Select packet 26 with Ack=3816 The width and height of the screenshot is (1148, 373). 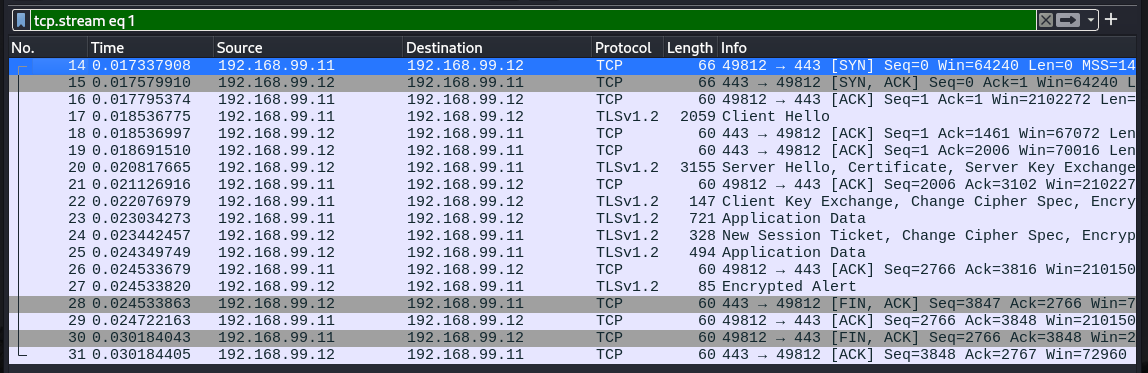click(573, 270)
